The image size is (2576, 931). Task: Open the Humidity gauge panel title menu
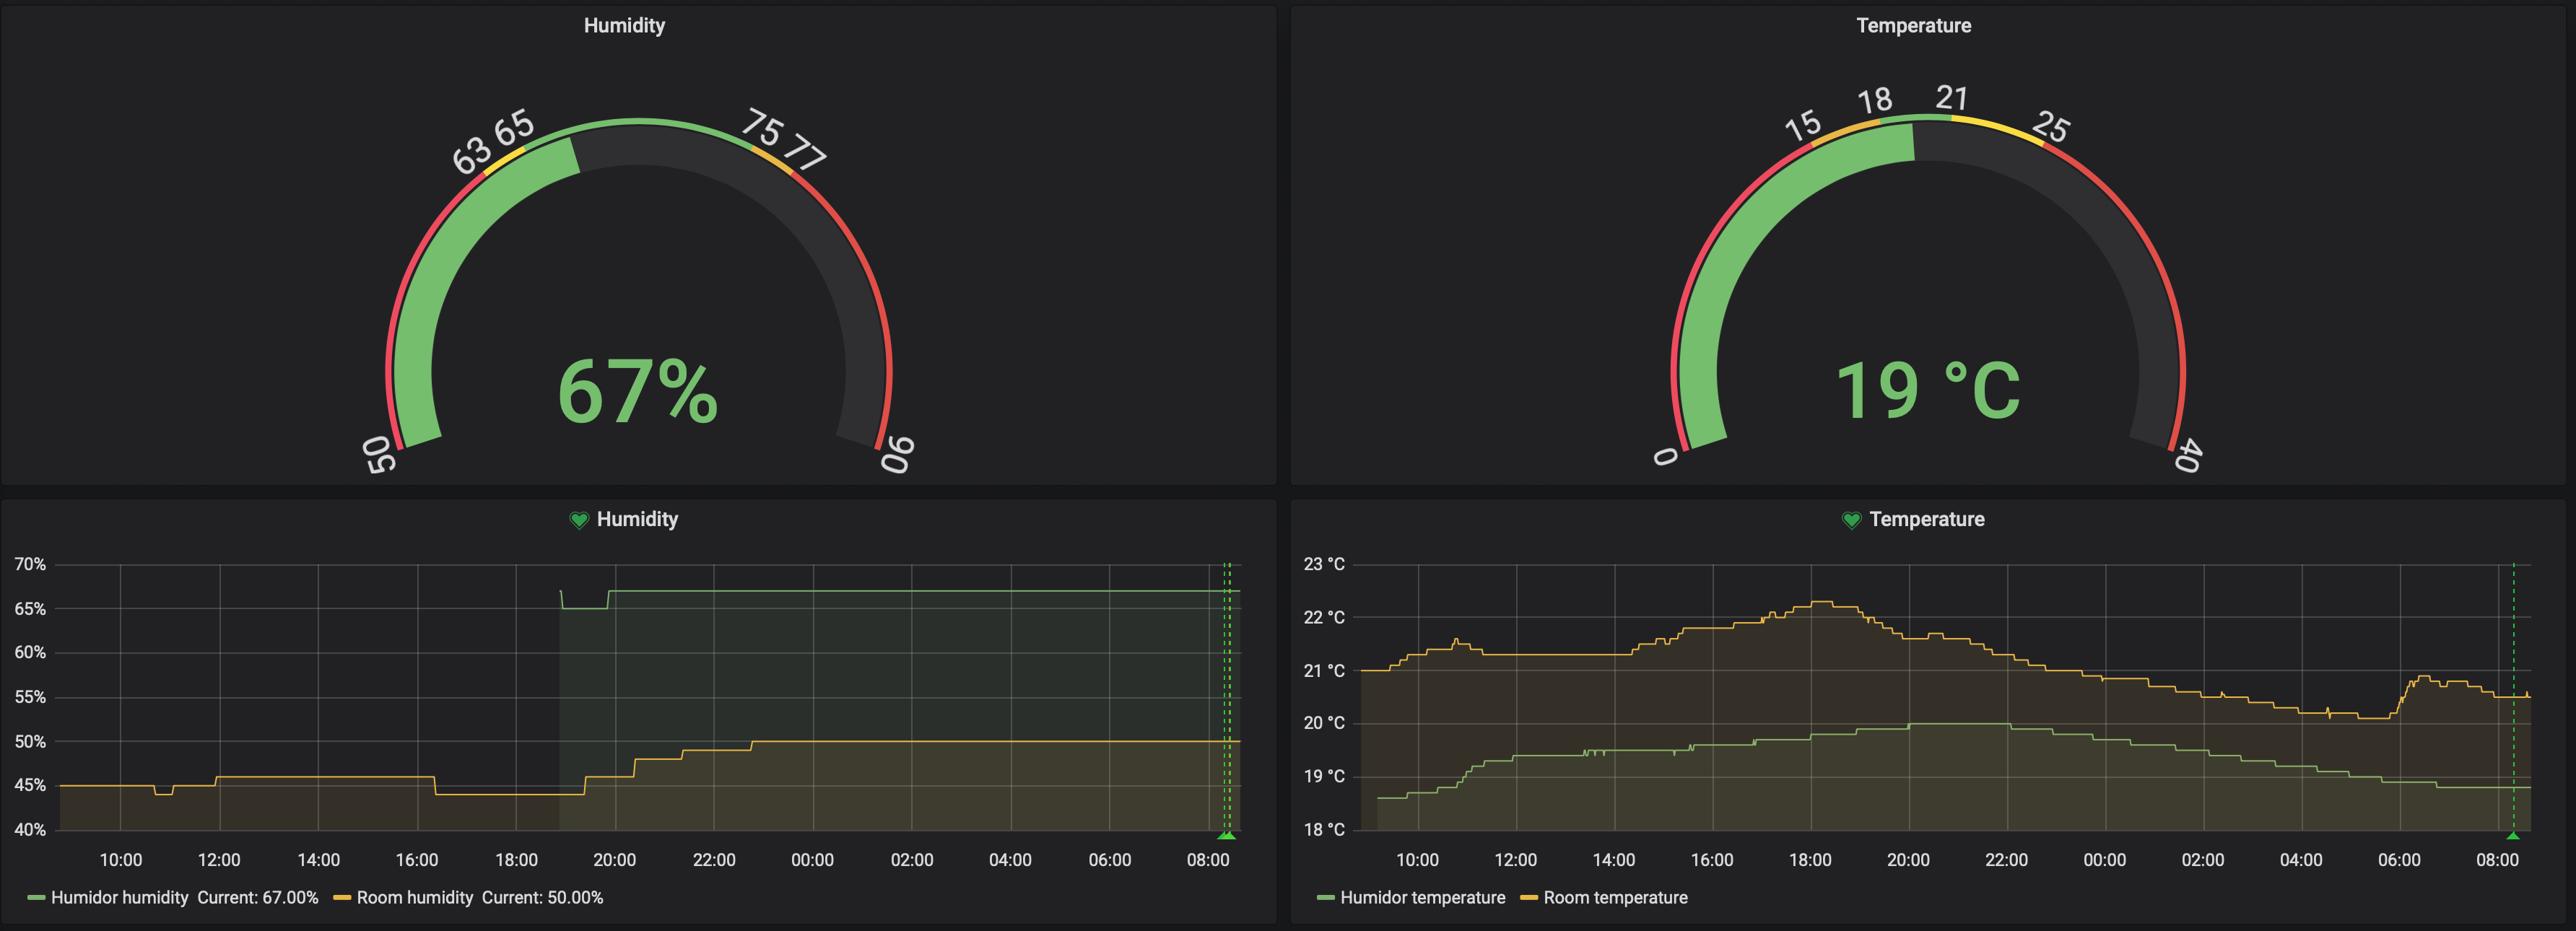tap(624, 26)
